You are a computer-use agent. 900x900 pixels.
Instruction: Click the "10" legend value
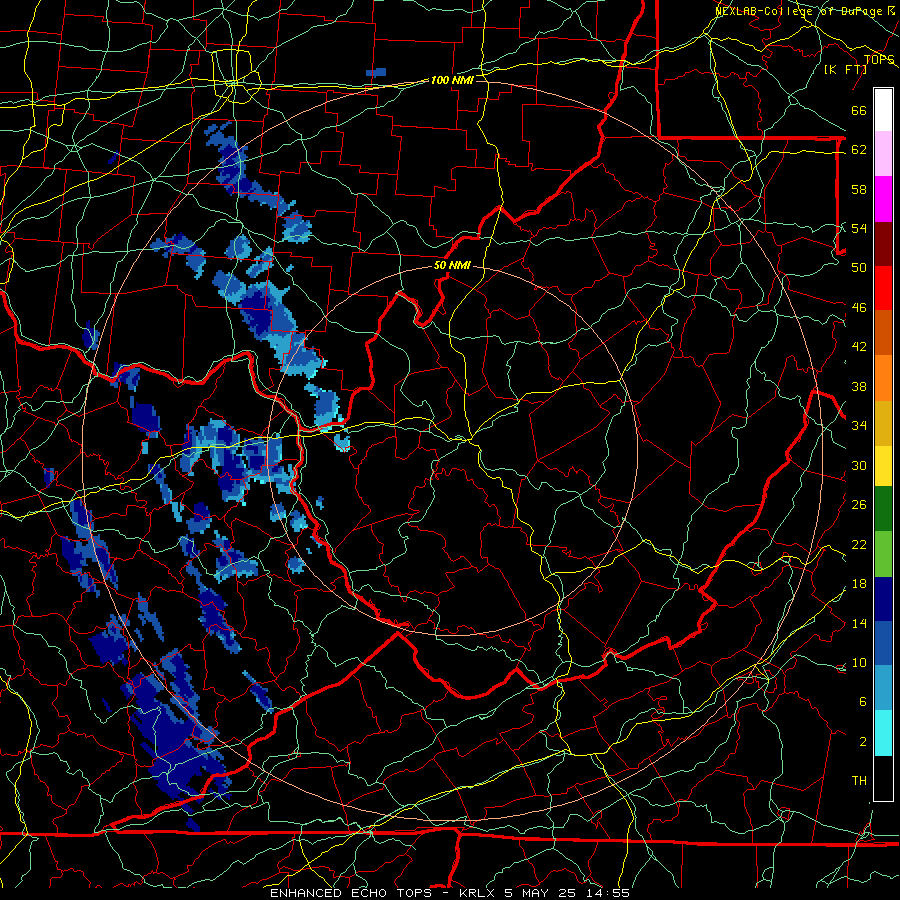pyautogui.click(x=859, y=662)
